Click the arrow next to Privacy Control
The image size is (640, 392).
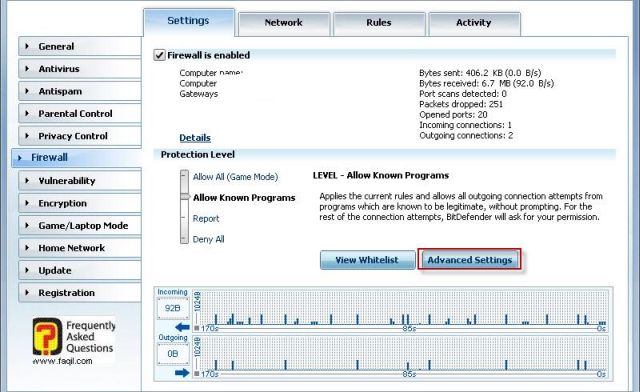[27, 136]
